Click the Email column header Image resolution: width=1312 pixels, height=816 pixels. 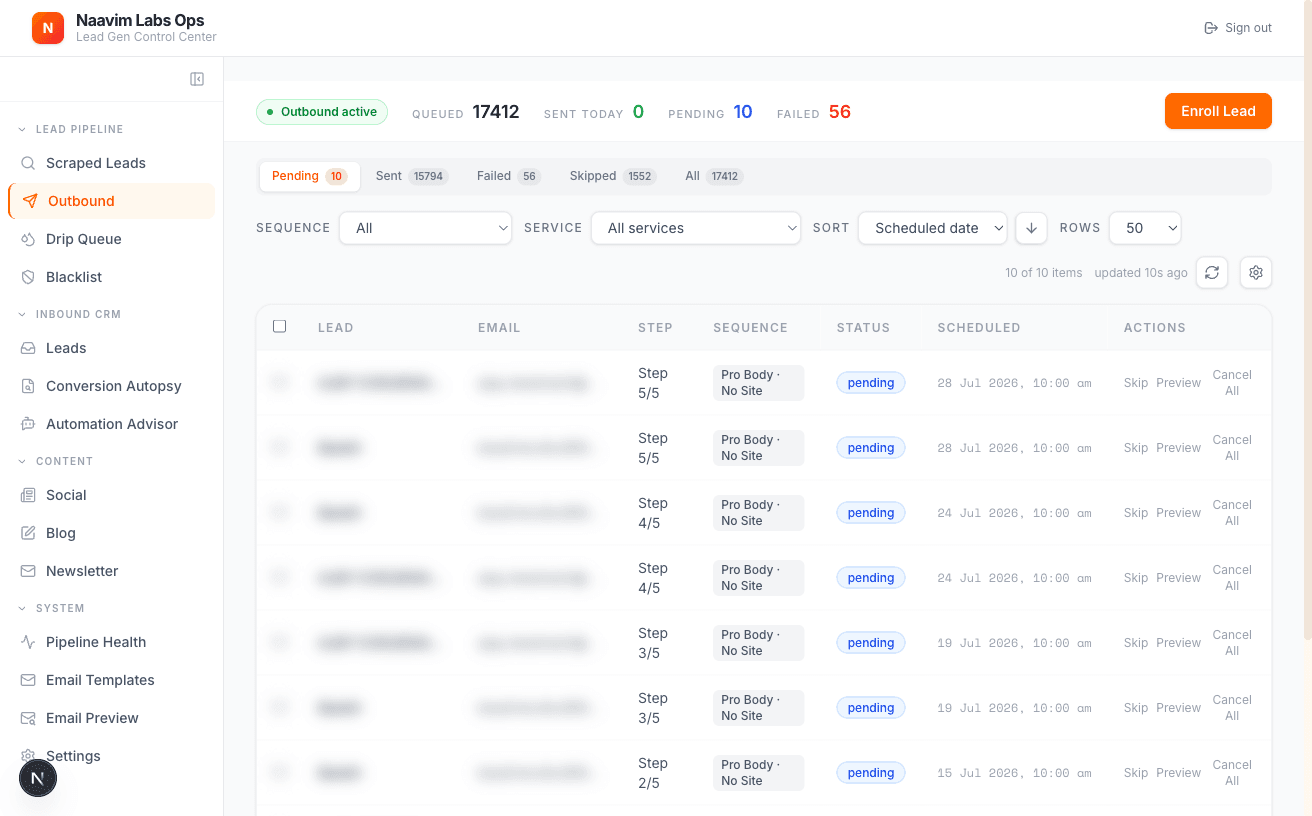(499, 327)
